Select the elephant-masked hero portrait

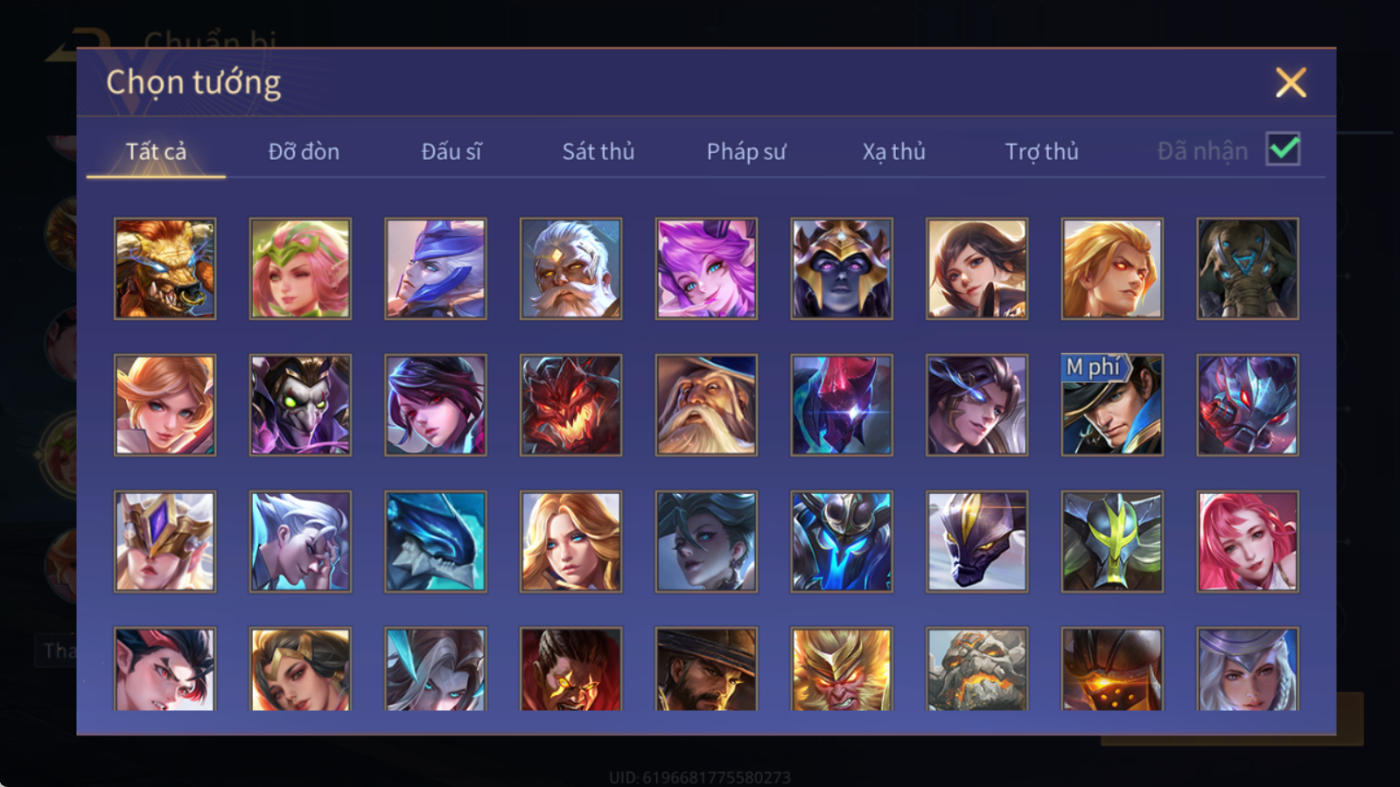[x=1248, y=269]
